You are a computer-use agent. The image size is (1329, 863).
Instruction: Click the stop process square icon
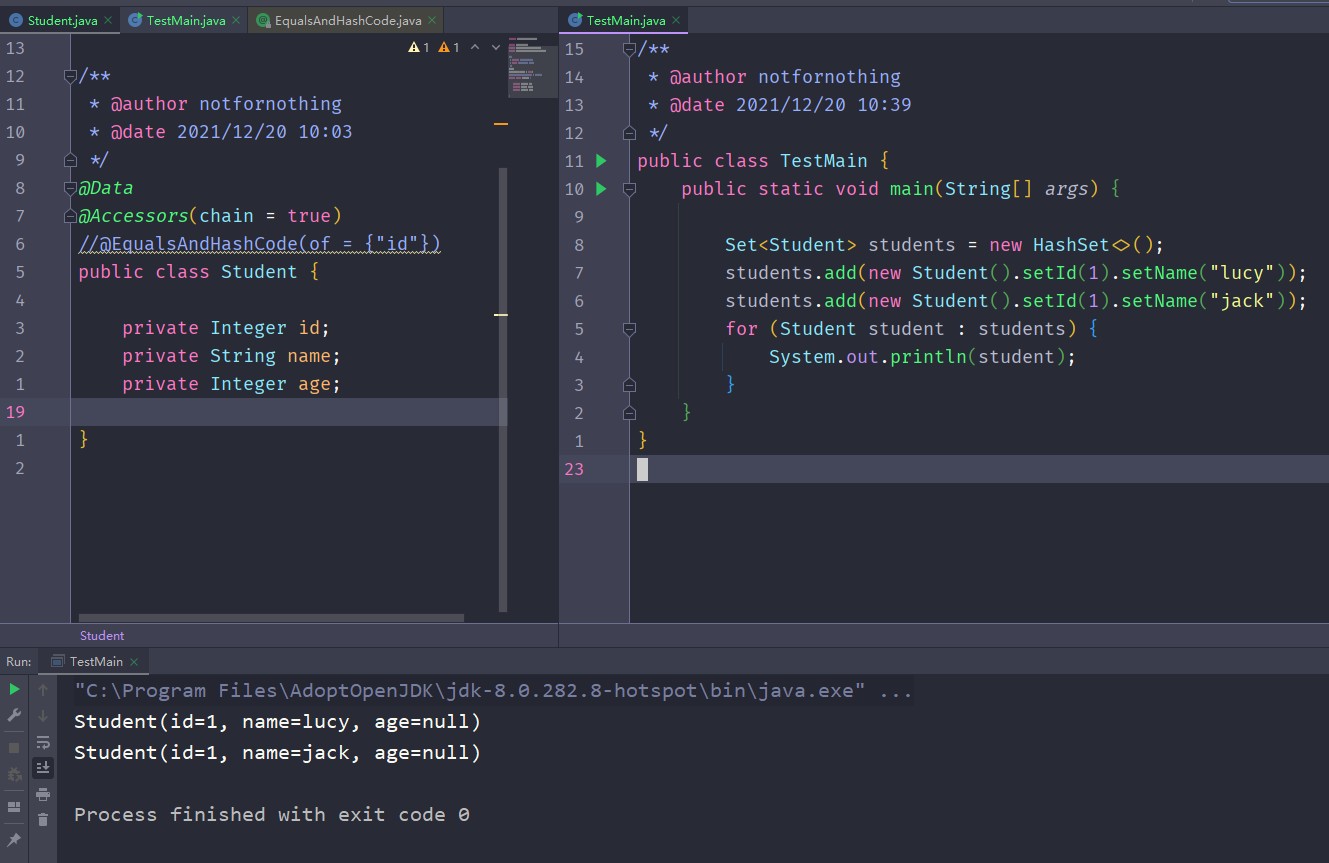pyautogui.click(x=14, y=747)
